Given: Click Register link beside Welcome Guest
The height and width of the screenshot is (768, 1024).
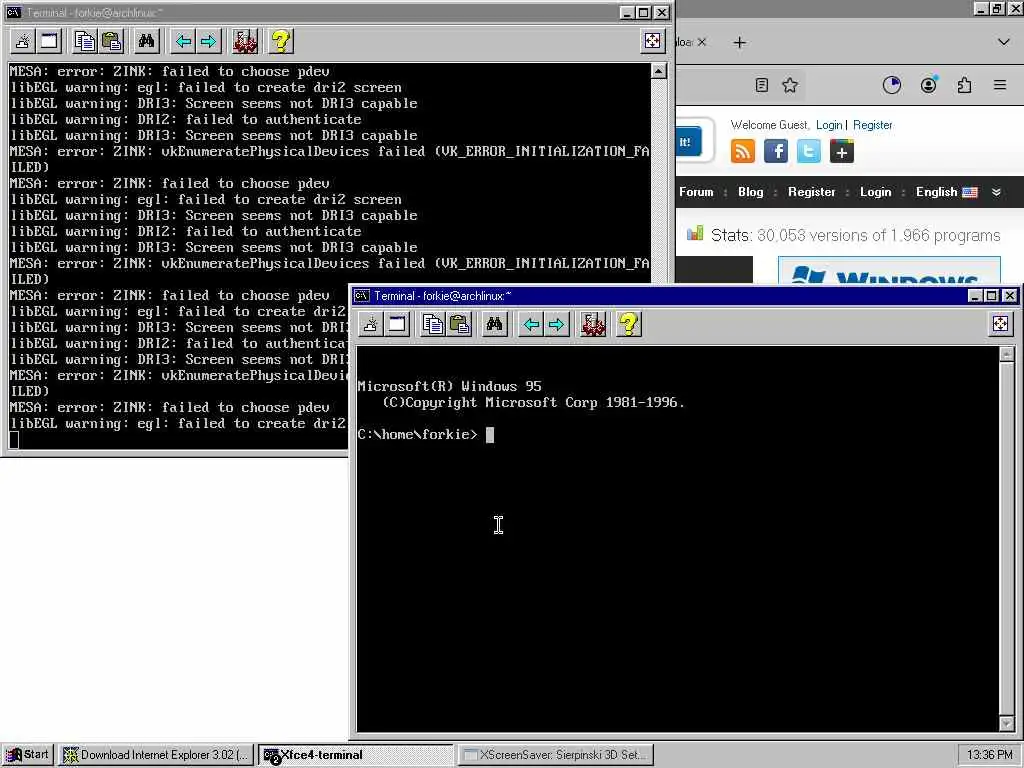Looking at the screenshot, I should 872,125.
